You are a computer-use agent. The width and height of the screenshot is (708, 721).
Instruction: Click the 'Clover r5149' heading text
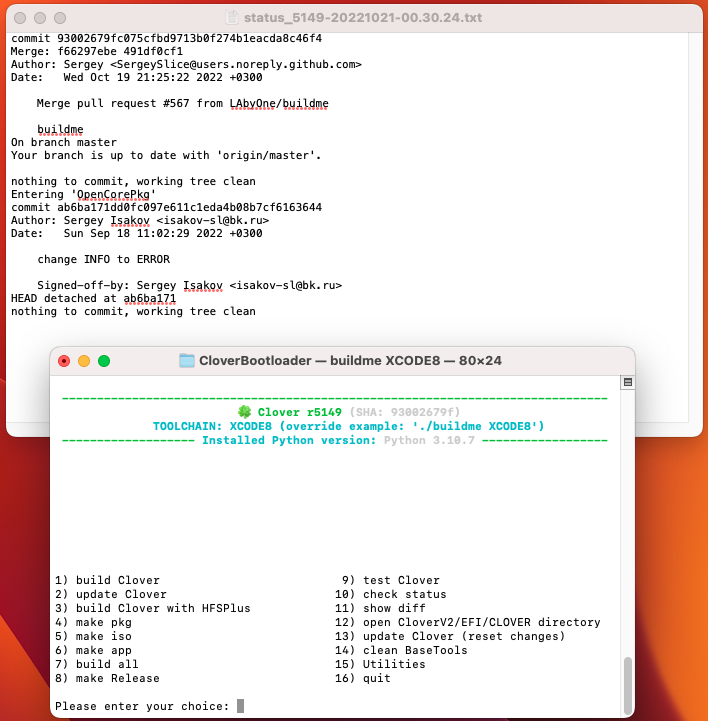pos(299,412)
